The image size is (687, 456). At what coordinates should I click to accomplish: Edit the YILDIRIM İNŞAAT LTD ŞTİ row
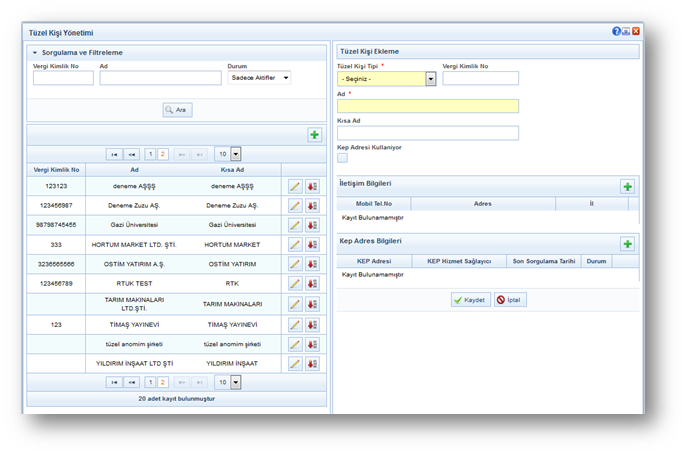295,364
